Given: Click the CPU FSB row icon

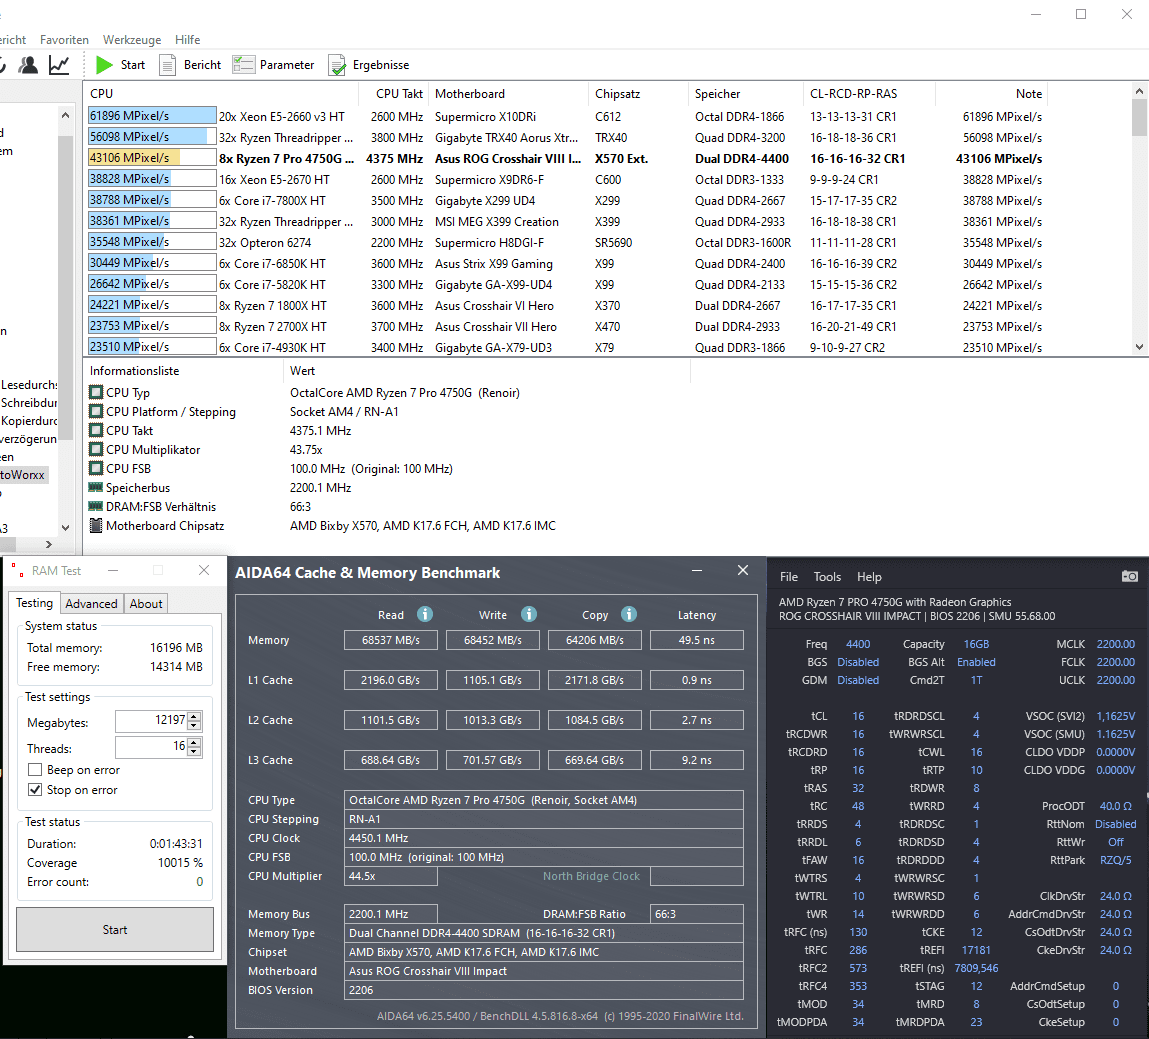Looking at the screenshot, I should click(x=95, y=468).
